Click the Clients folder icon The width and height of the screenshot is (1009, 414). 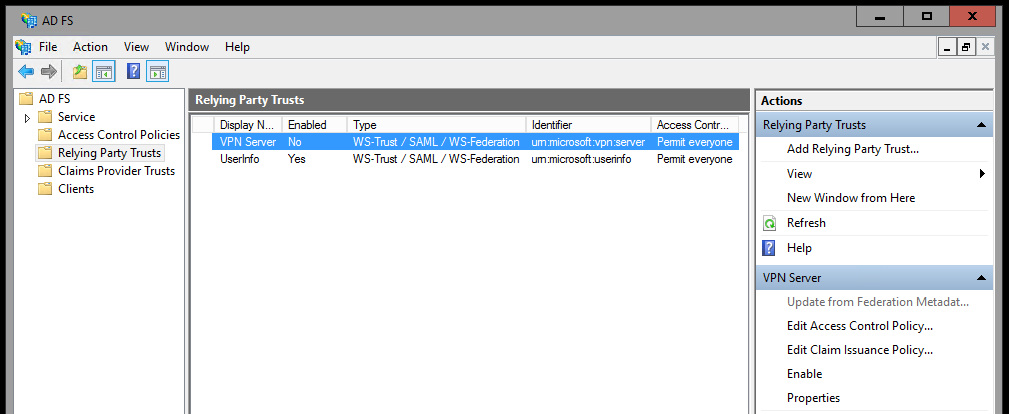tap(44, 189)
